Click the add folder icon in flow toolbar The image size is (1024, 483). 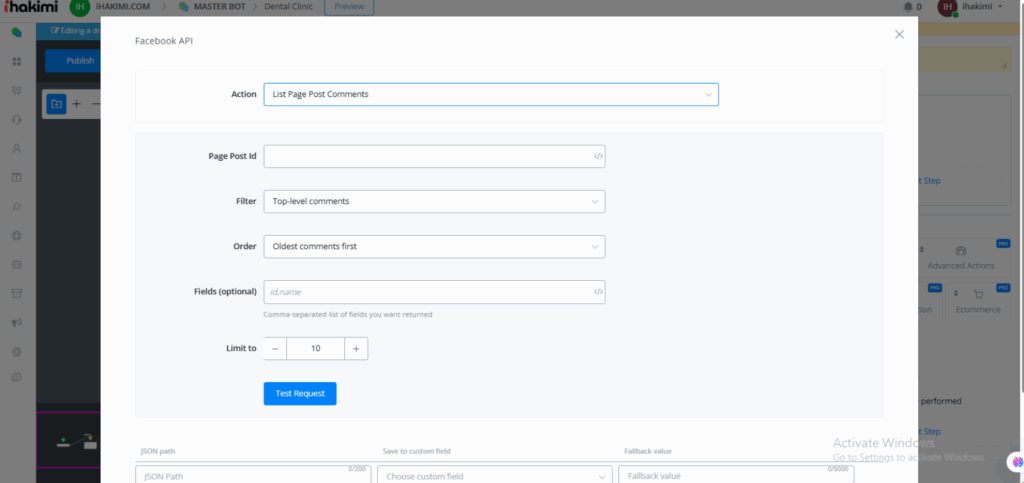pos(56,103)
